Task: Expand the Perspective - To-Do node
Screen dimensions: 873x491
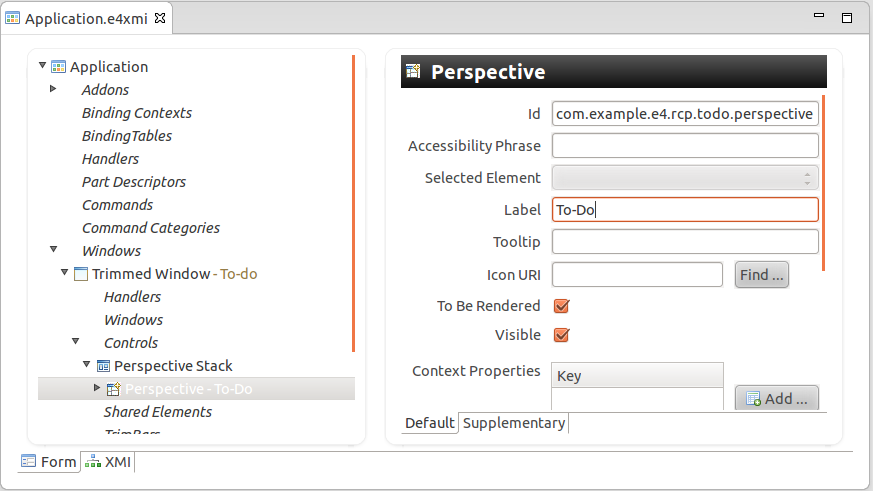Action: (x=97, y=388)
